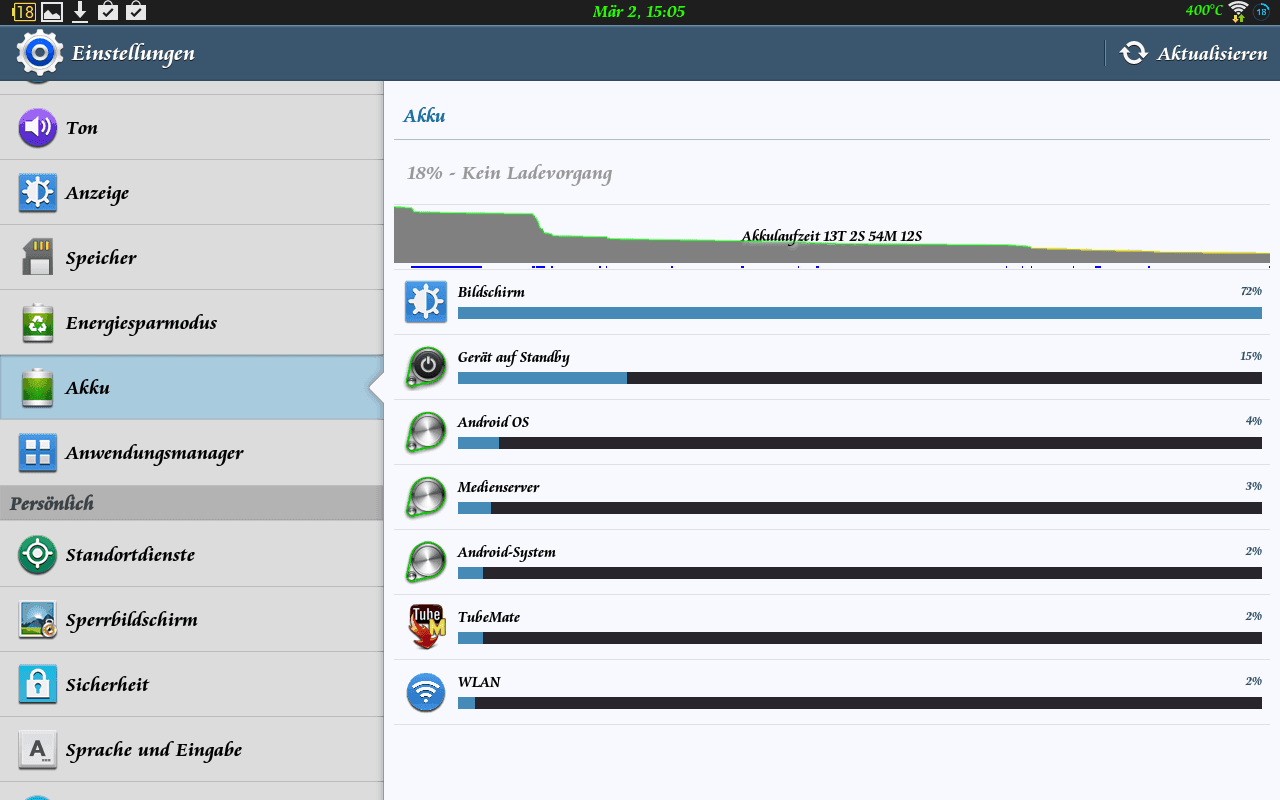Viewport: 1280px width, 800px height.
Task: Tap the Aktualisieren refresh icon
Action: 1133,53
